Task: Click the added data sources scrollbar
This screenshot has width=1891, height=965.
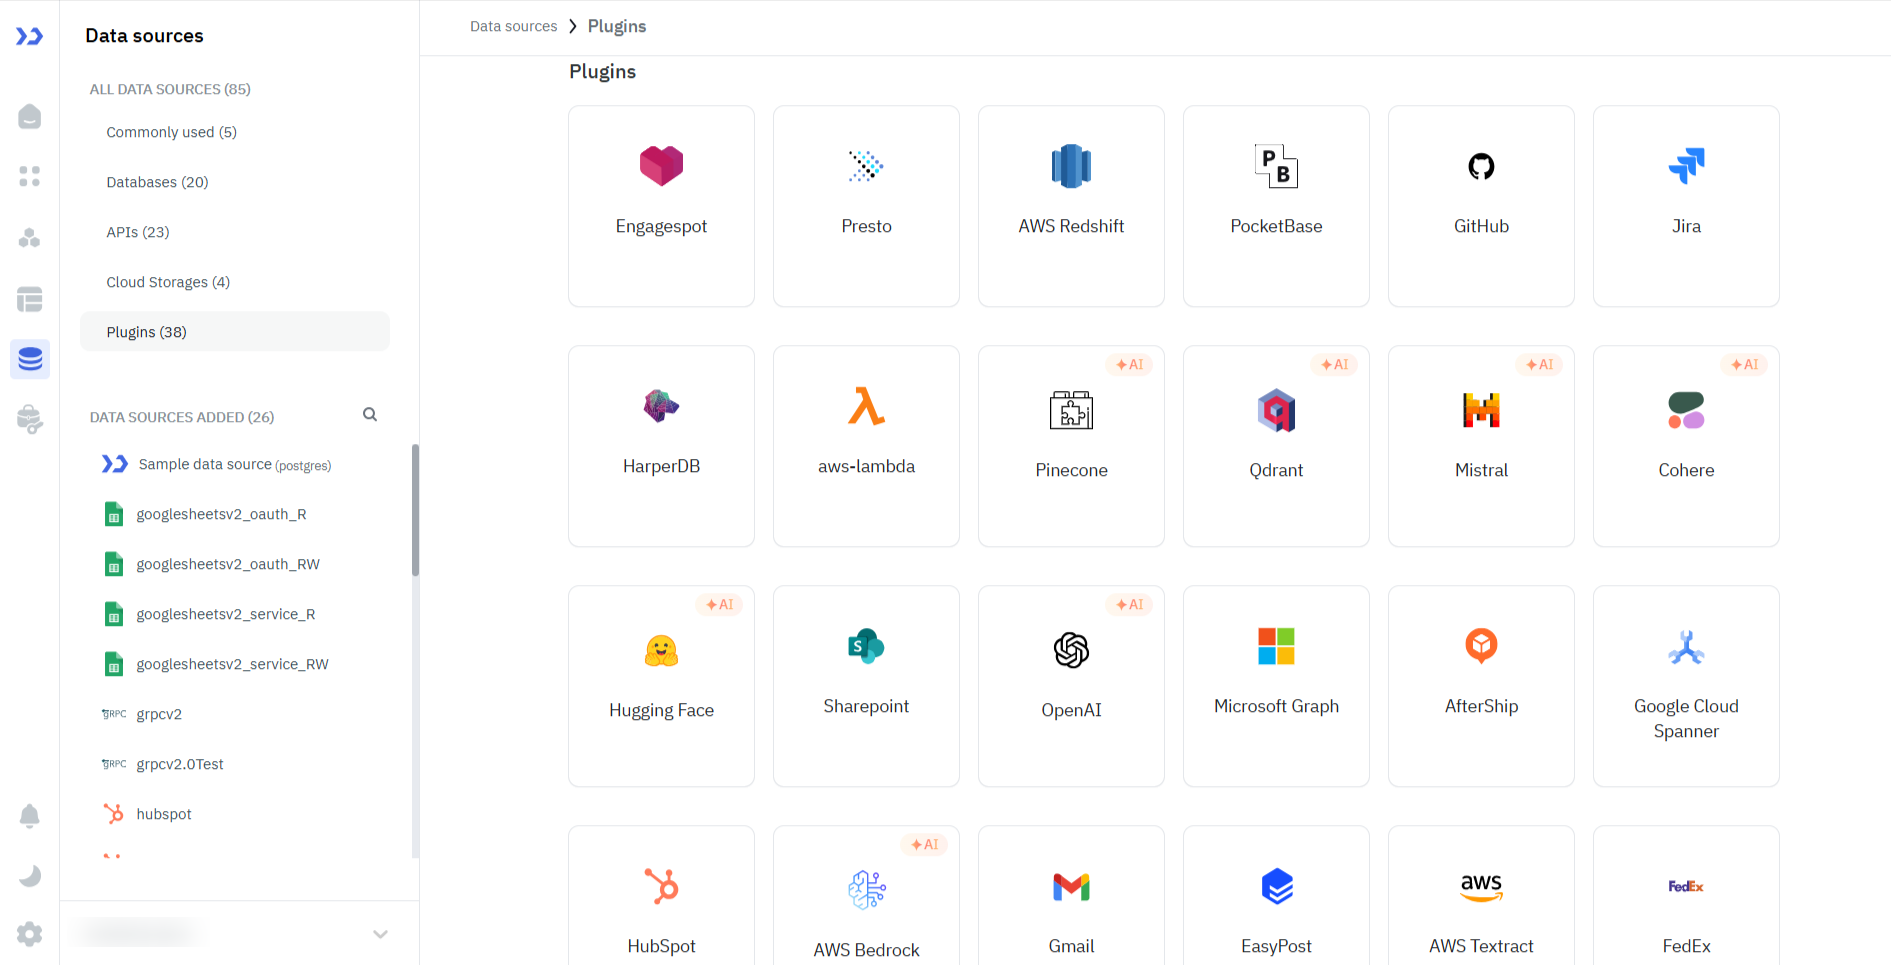Action: coord(415,511)
